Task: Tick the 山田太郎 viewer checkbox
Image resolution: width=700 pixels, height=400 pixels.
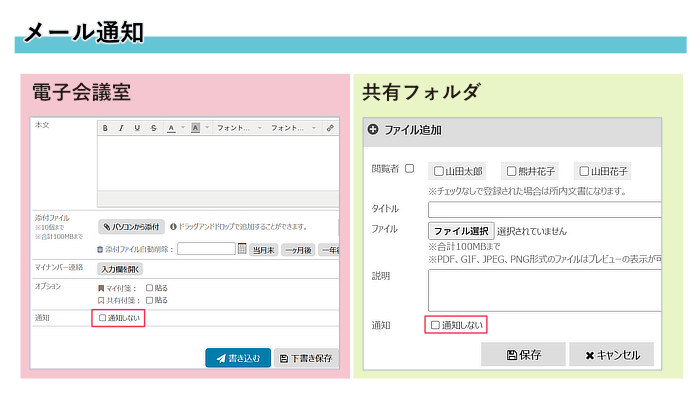Action: [438, 171]
